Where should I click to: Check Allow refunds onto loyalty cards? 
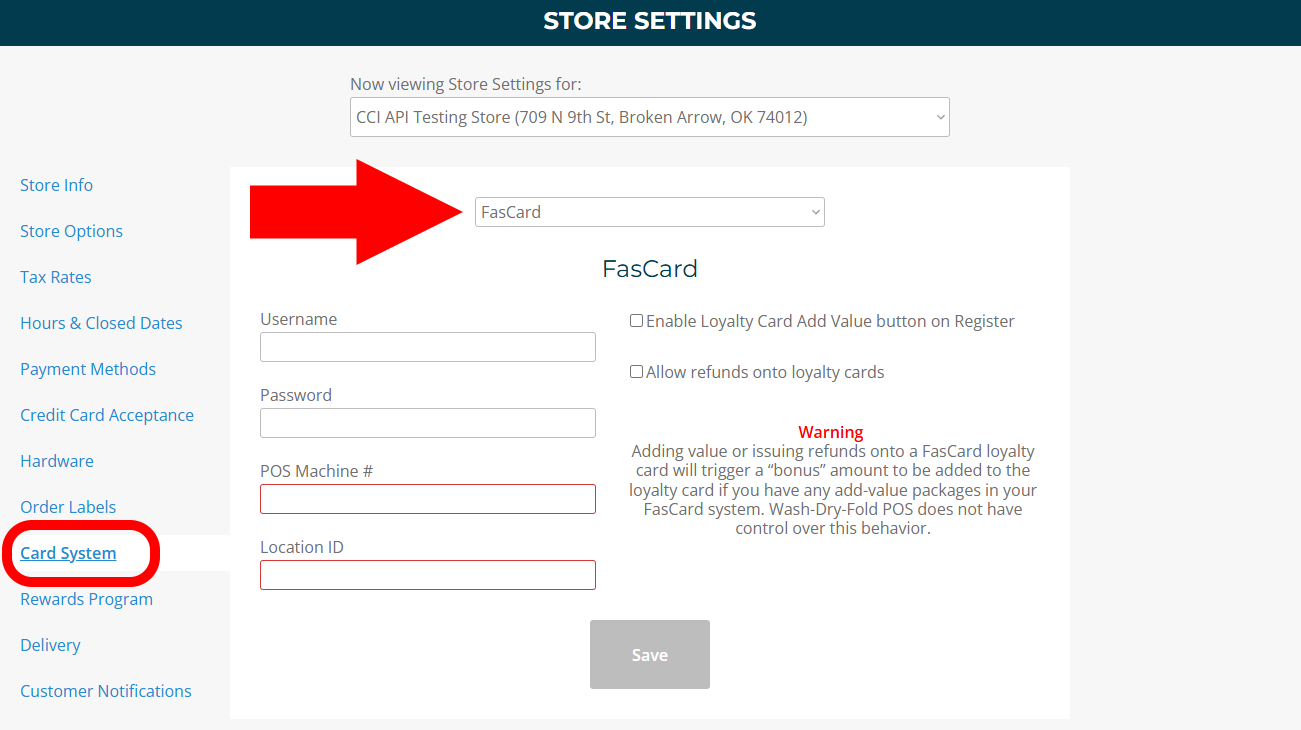point(636,372)
